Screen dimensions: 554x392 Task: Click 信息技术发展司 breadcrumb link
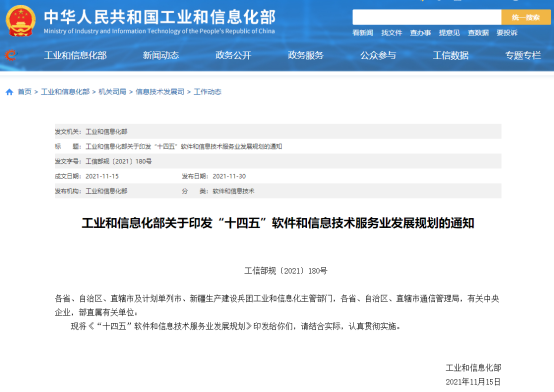click(160, 92)
